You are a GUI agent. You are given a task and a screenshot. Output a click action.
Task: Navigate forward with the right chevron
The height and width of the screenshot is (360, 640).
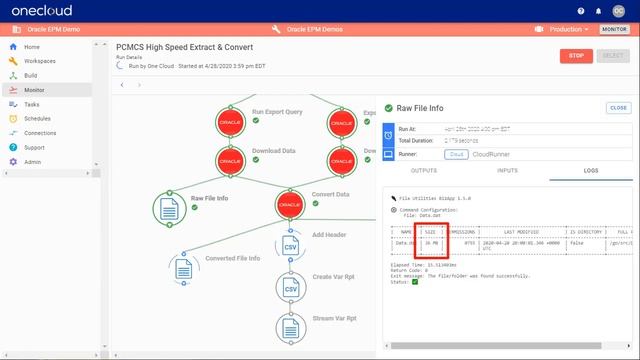coord(139,85)
